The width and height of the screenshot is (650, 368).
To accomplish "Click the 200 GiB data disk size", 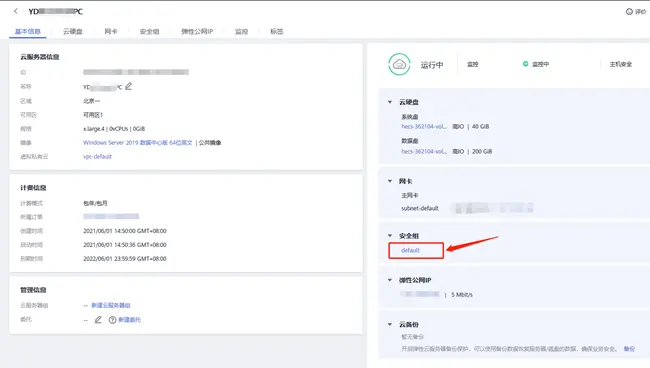I will pos(482,152).
